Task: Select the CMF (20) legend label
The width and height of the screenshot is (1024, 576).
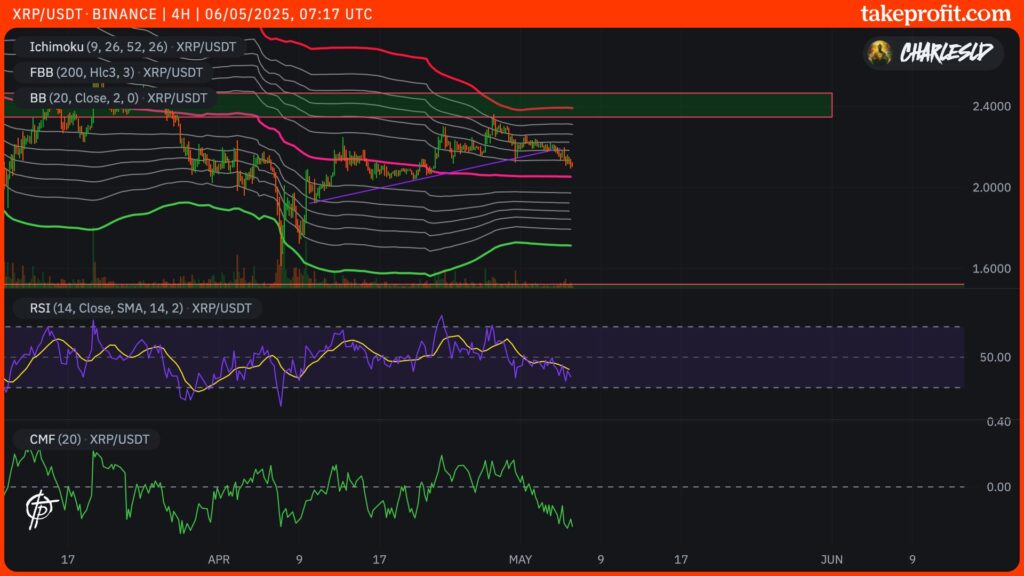Action: [88, 438]
